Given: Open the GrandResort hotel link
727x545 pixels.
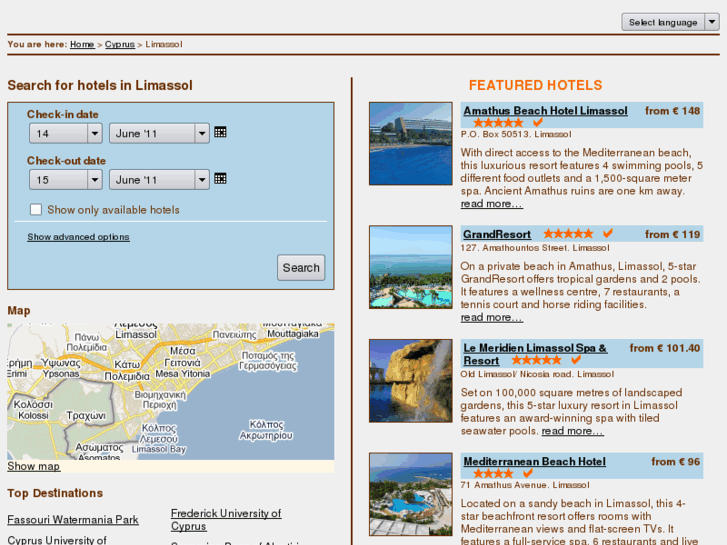Looking at the screenshot, I should click(497, 234).
